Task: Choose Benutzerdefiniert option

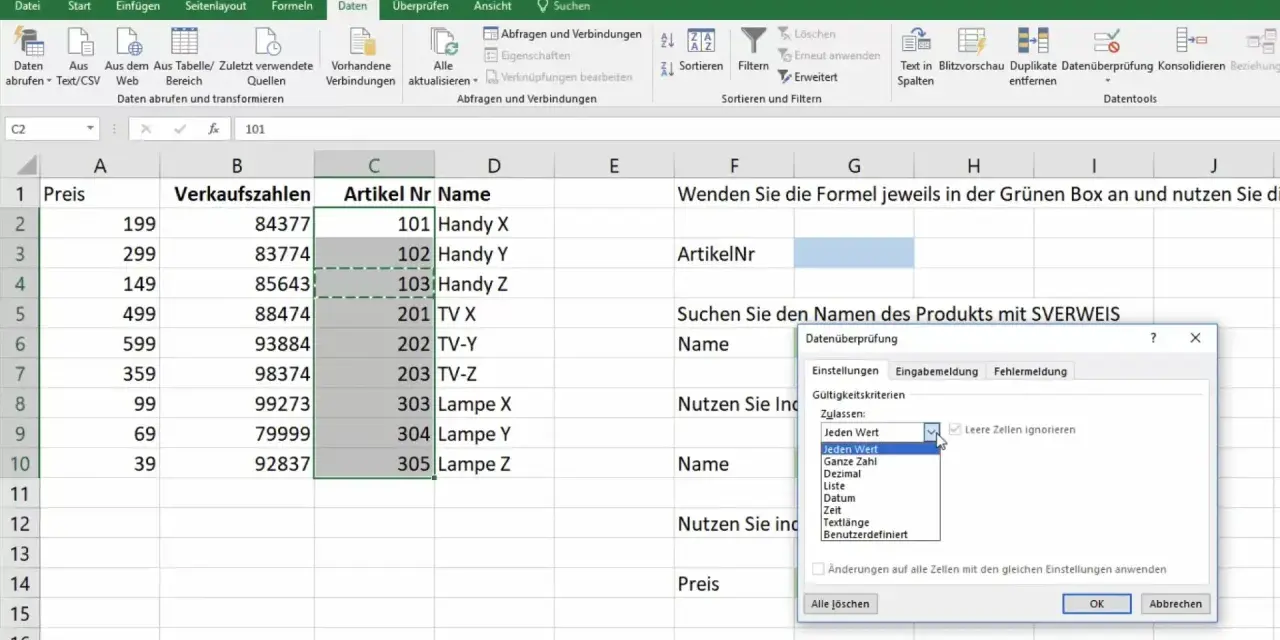Action: pyautogui.click(x=880, y=535)
